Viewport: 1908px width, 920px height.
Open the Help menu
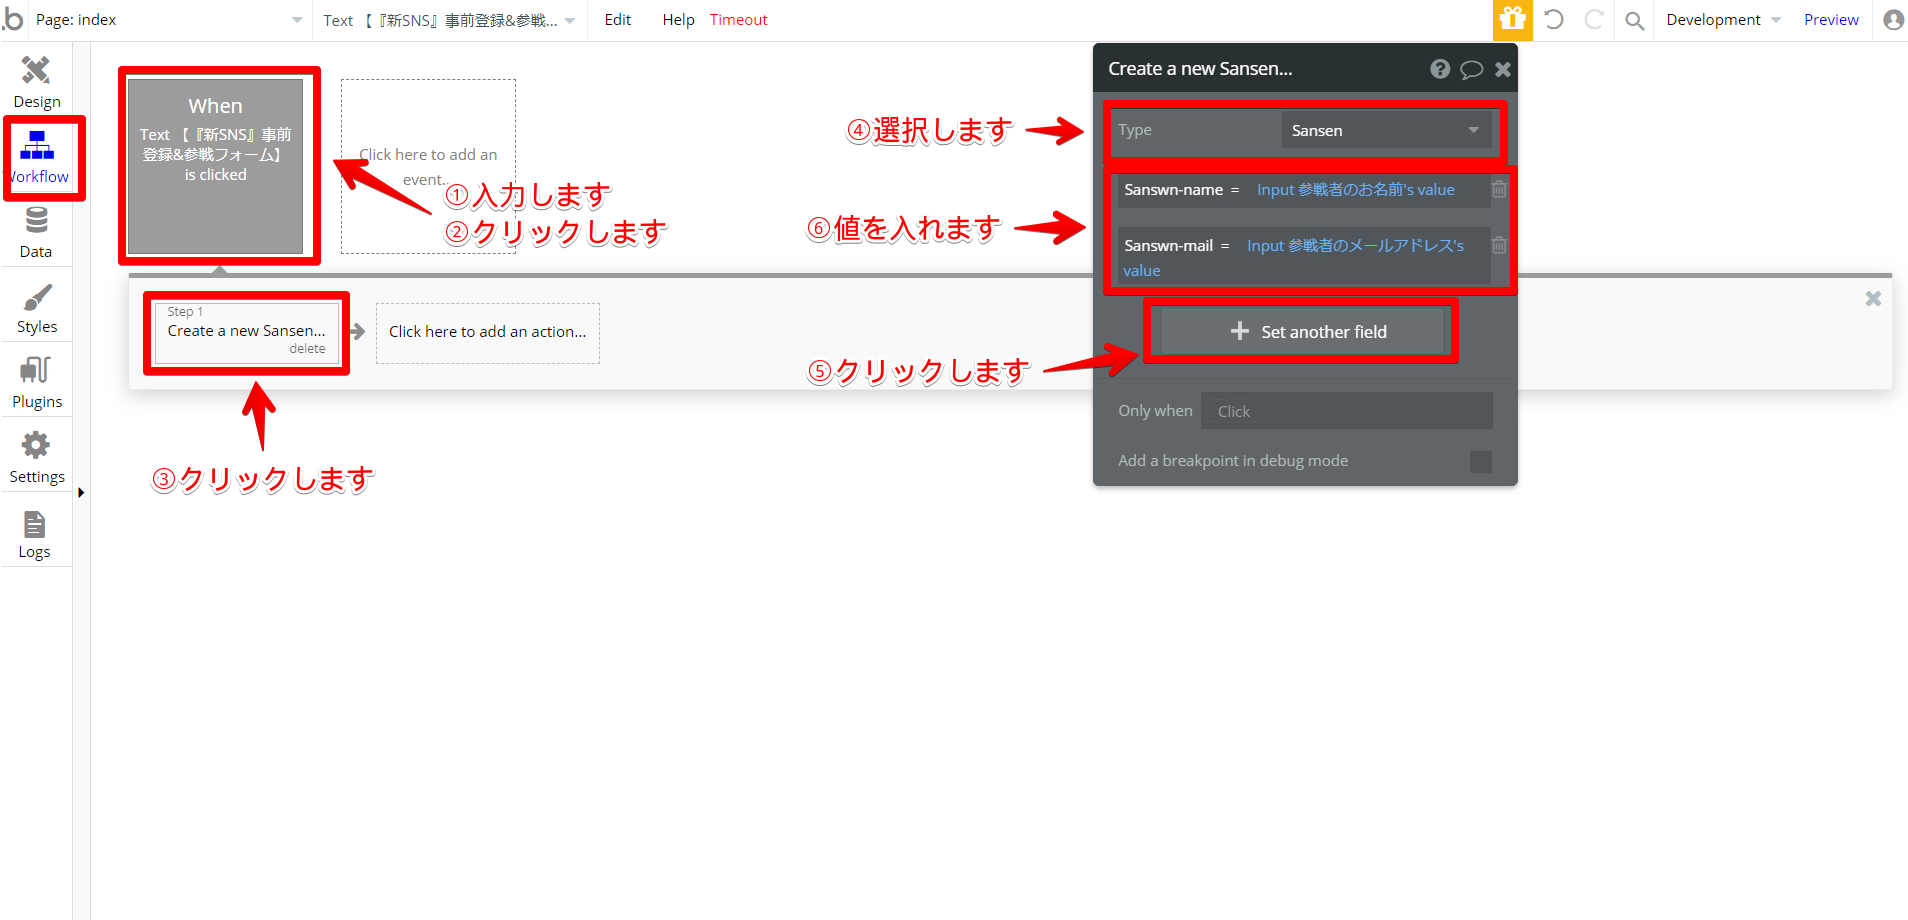[678, 20]
